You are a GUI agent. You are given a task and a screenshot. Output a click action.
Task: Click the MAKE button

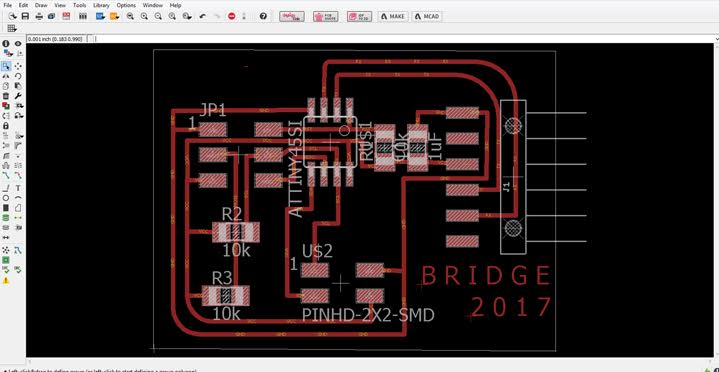point(393,17)
